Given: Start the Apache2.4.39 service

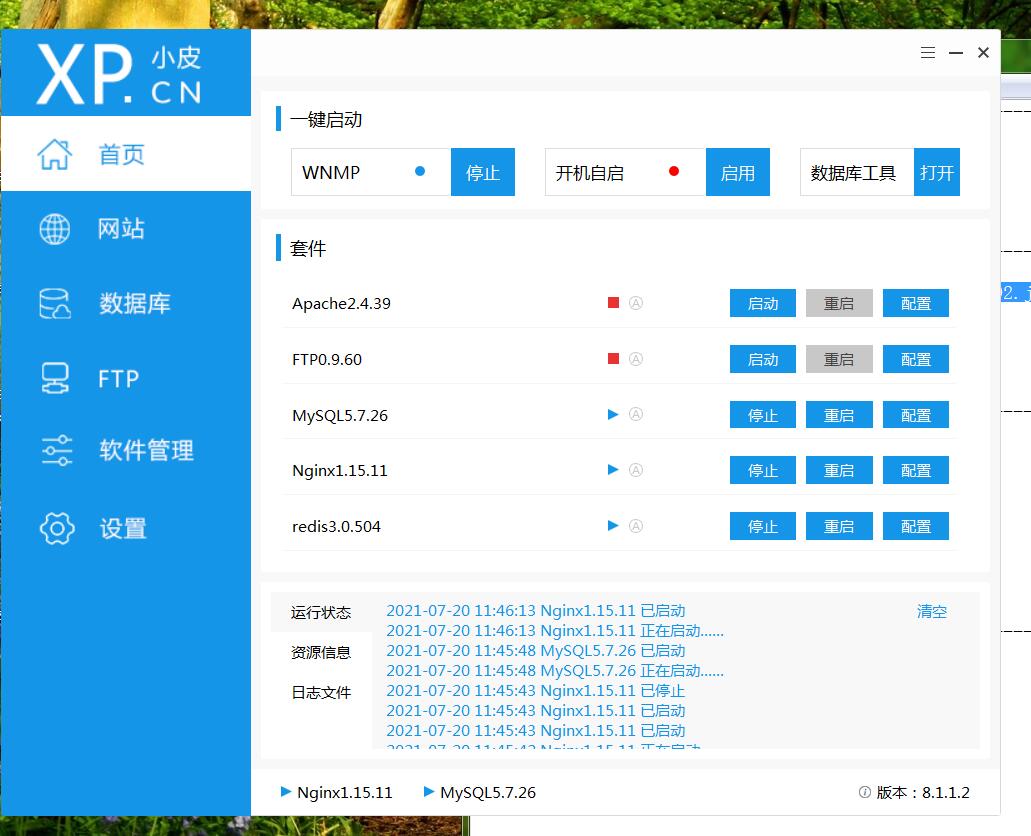Looking at the screenshot, I should point(763,303).
